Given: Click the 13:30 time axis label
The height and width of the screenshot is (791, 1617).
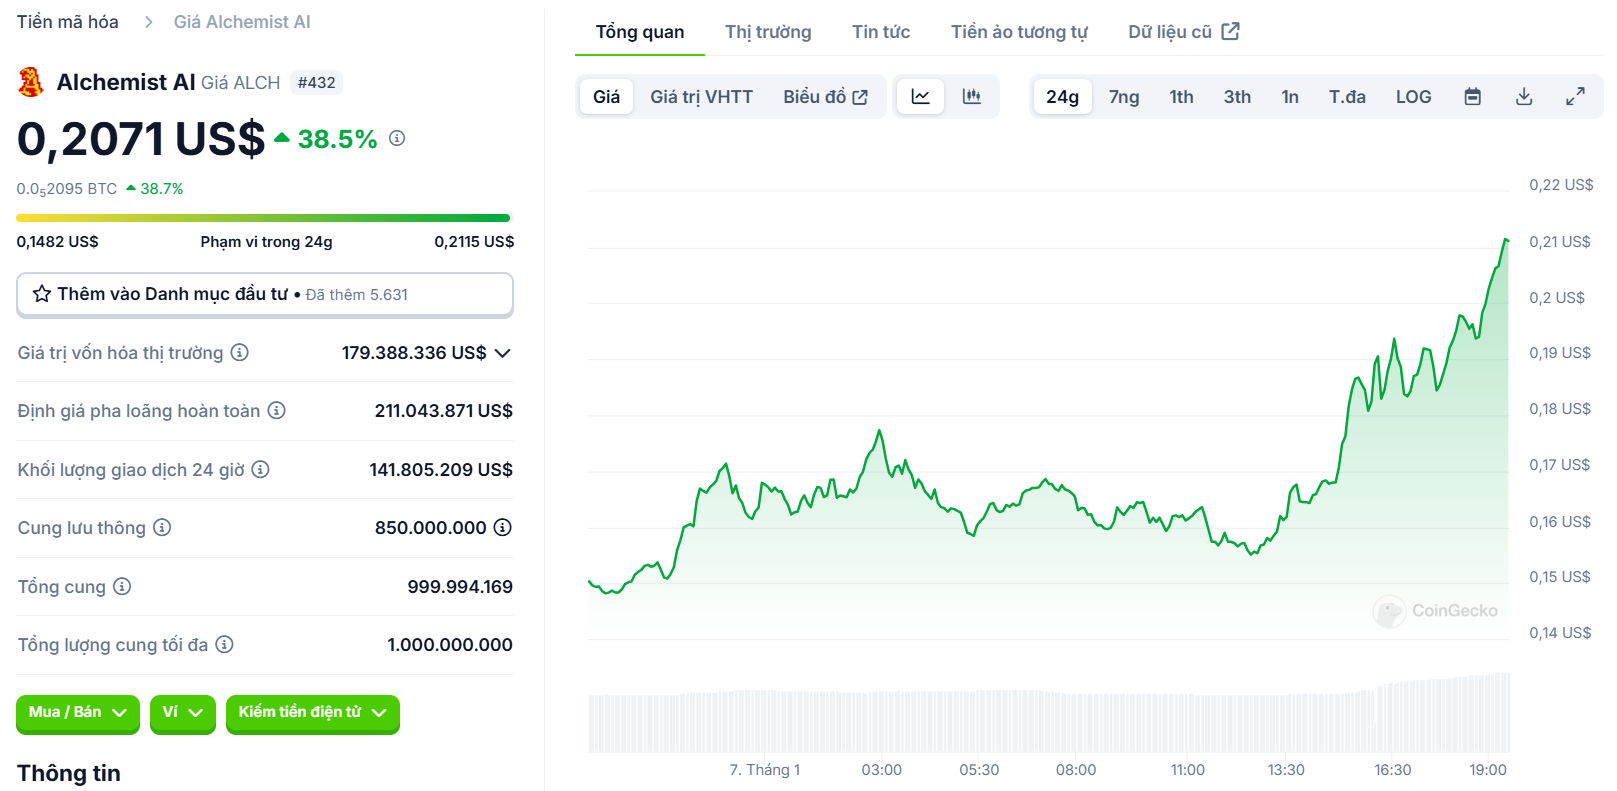Looking at the screenshot, I should (1286, 770).
